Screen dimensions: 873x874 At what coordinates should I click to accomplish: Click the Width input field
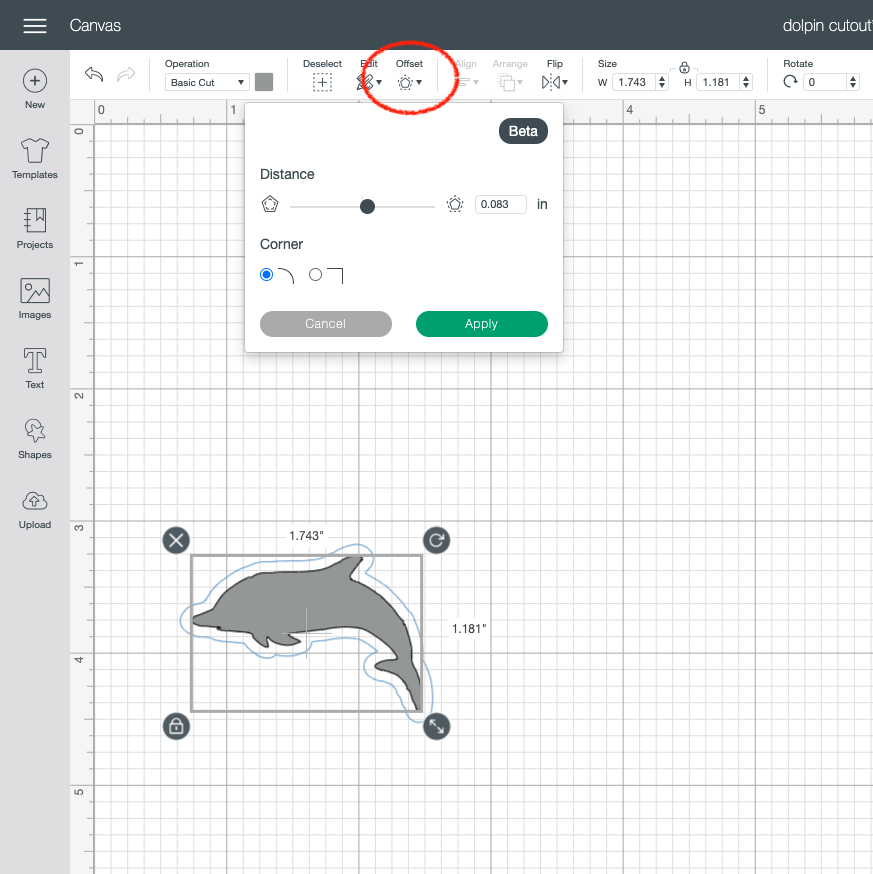point(634,82)
